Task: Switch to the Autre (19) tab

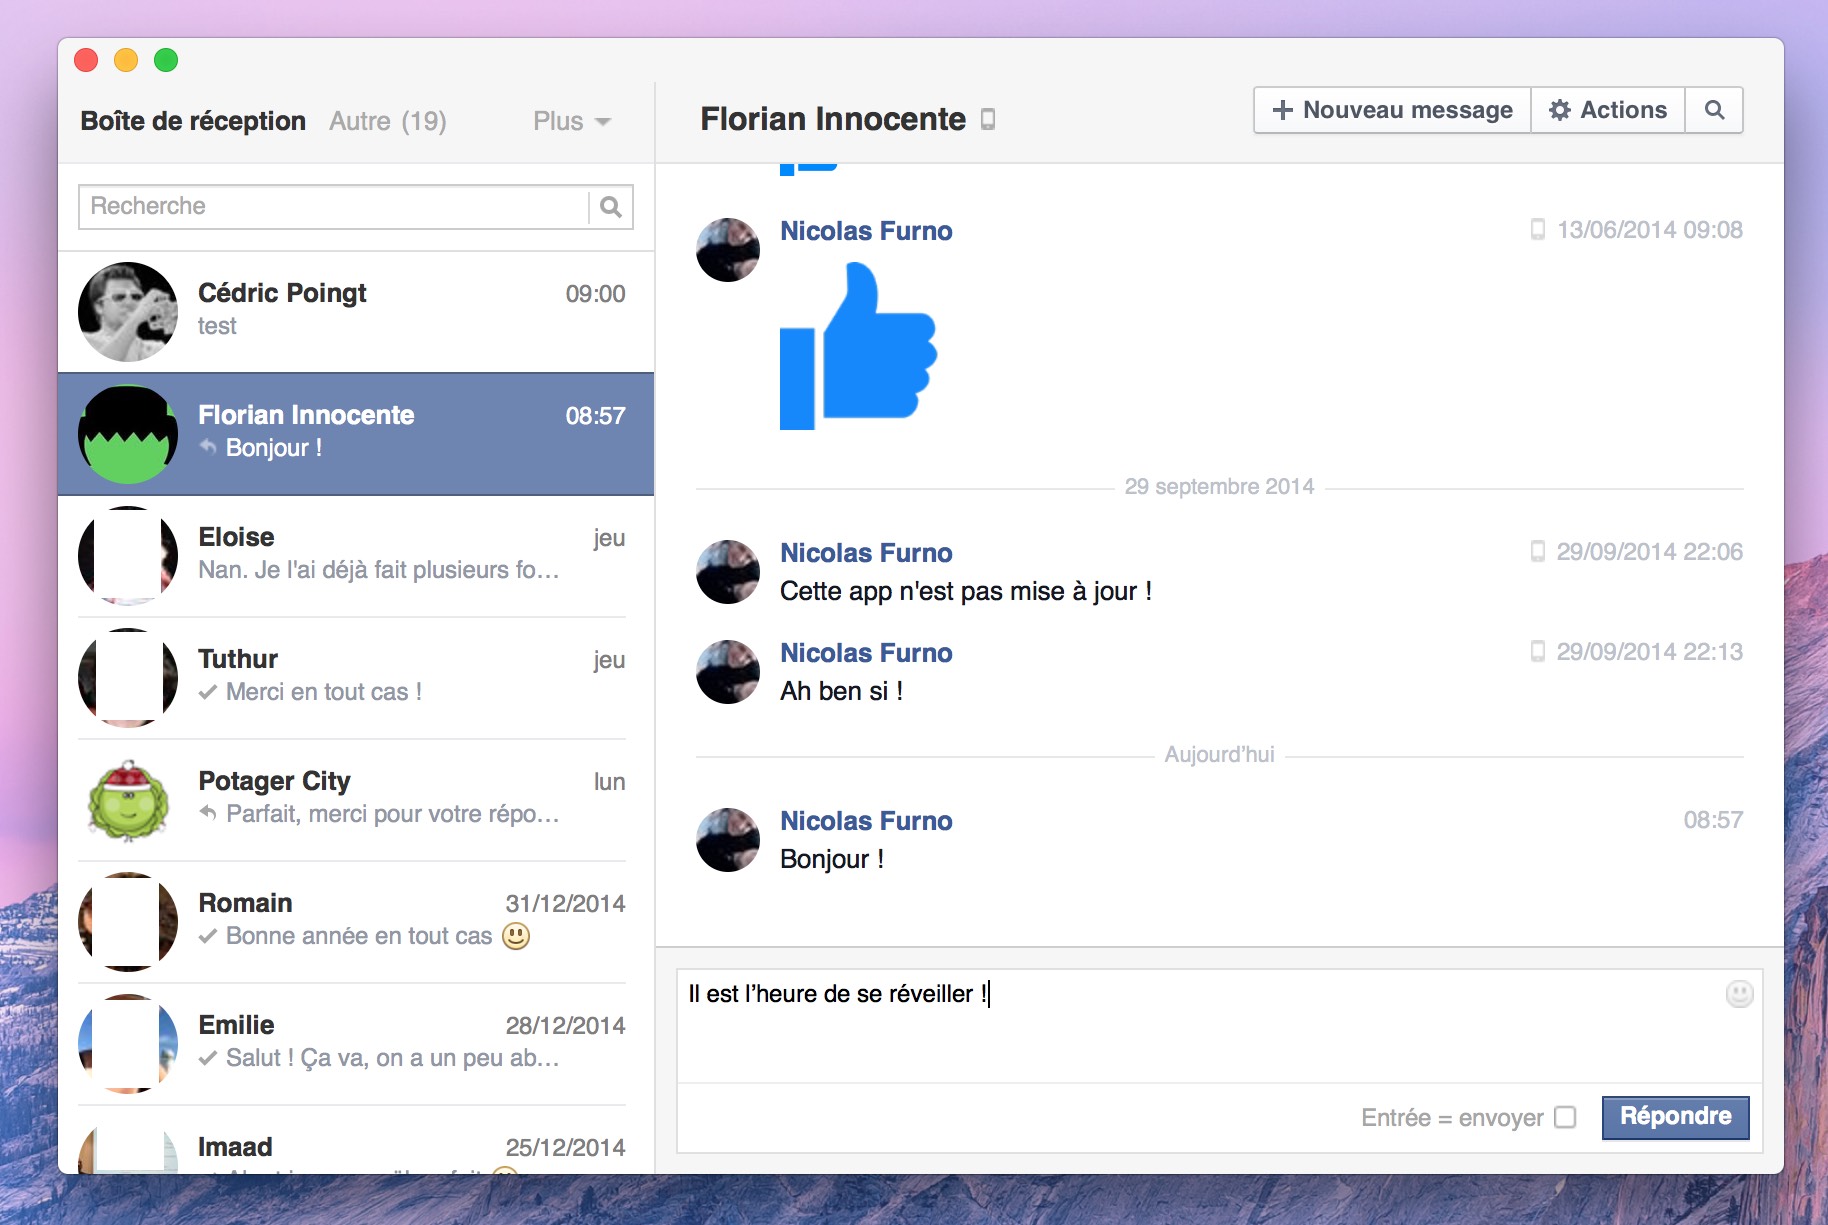Action: coord(388,121)
